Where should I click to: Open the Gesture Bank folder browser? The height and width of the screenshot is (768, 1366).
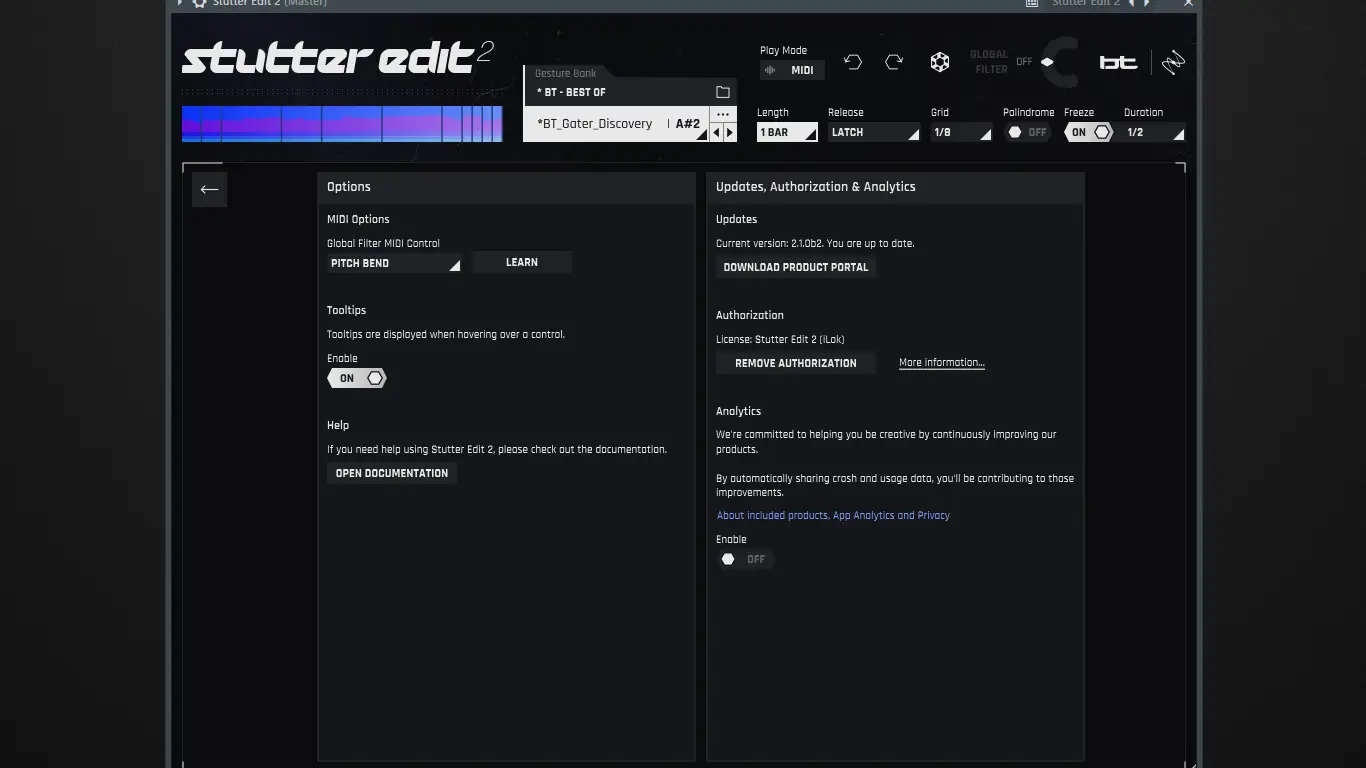(x=723, y=92)
